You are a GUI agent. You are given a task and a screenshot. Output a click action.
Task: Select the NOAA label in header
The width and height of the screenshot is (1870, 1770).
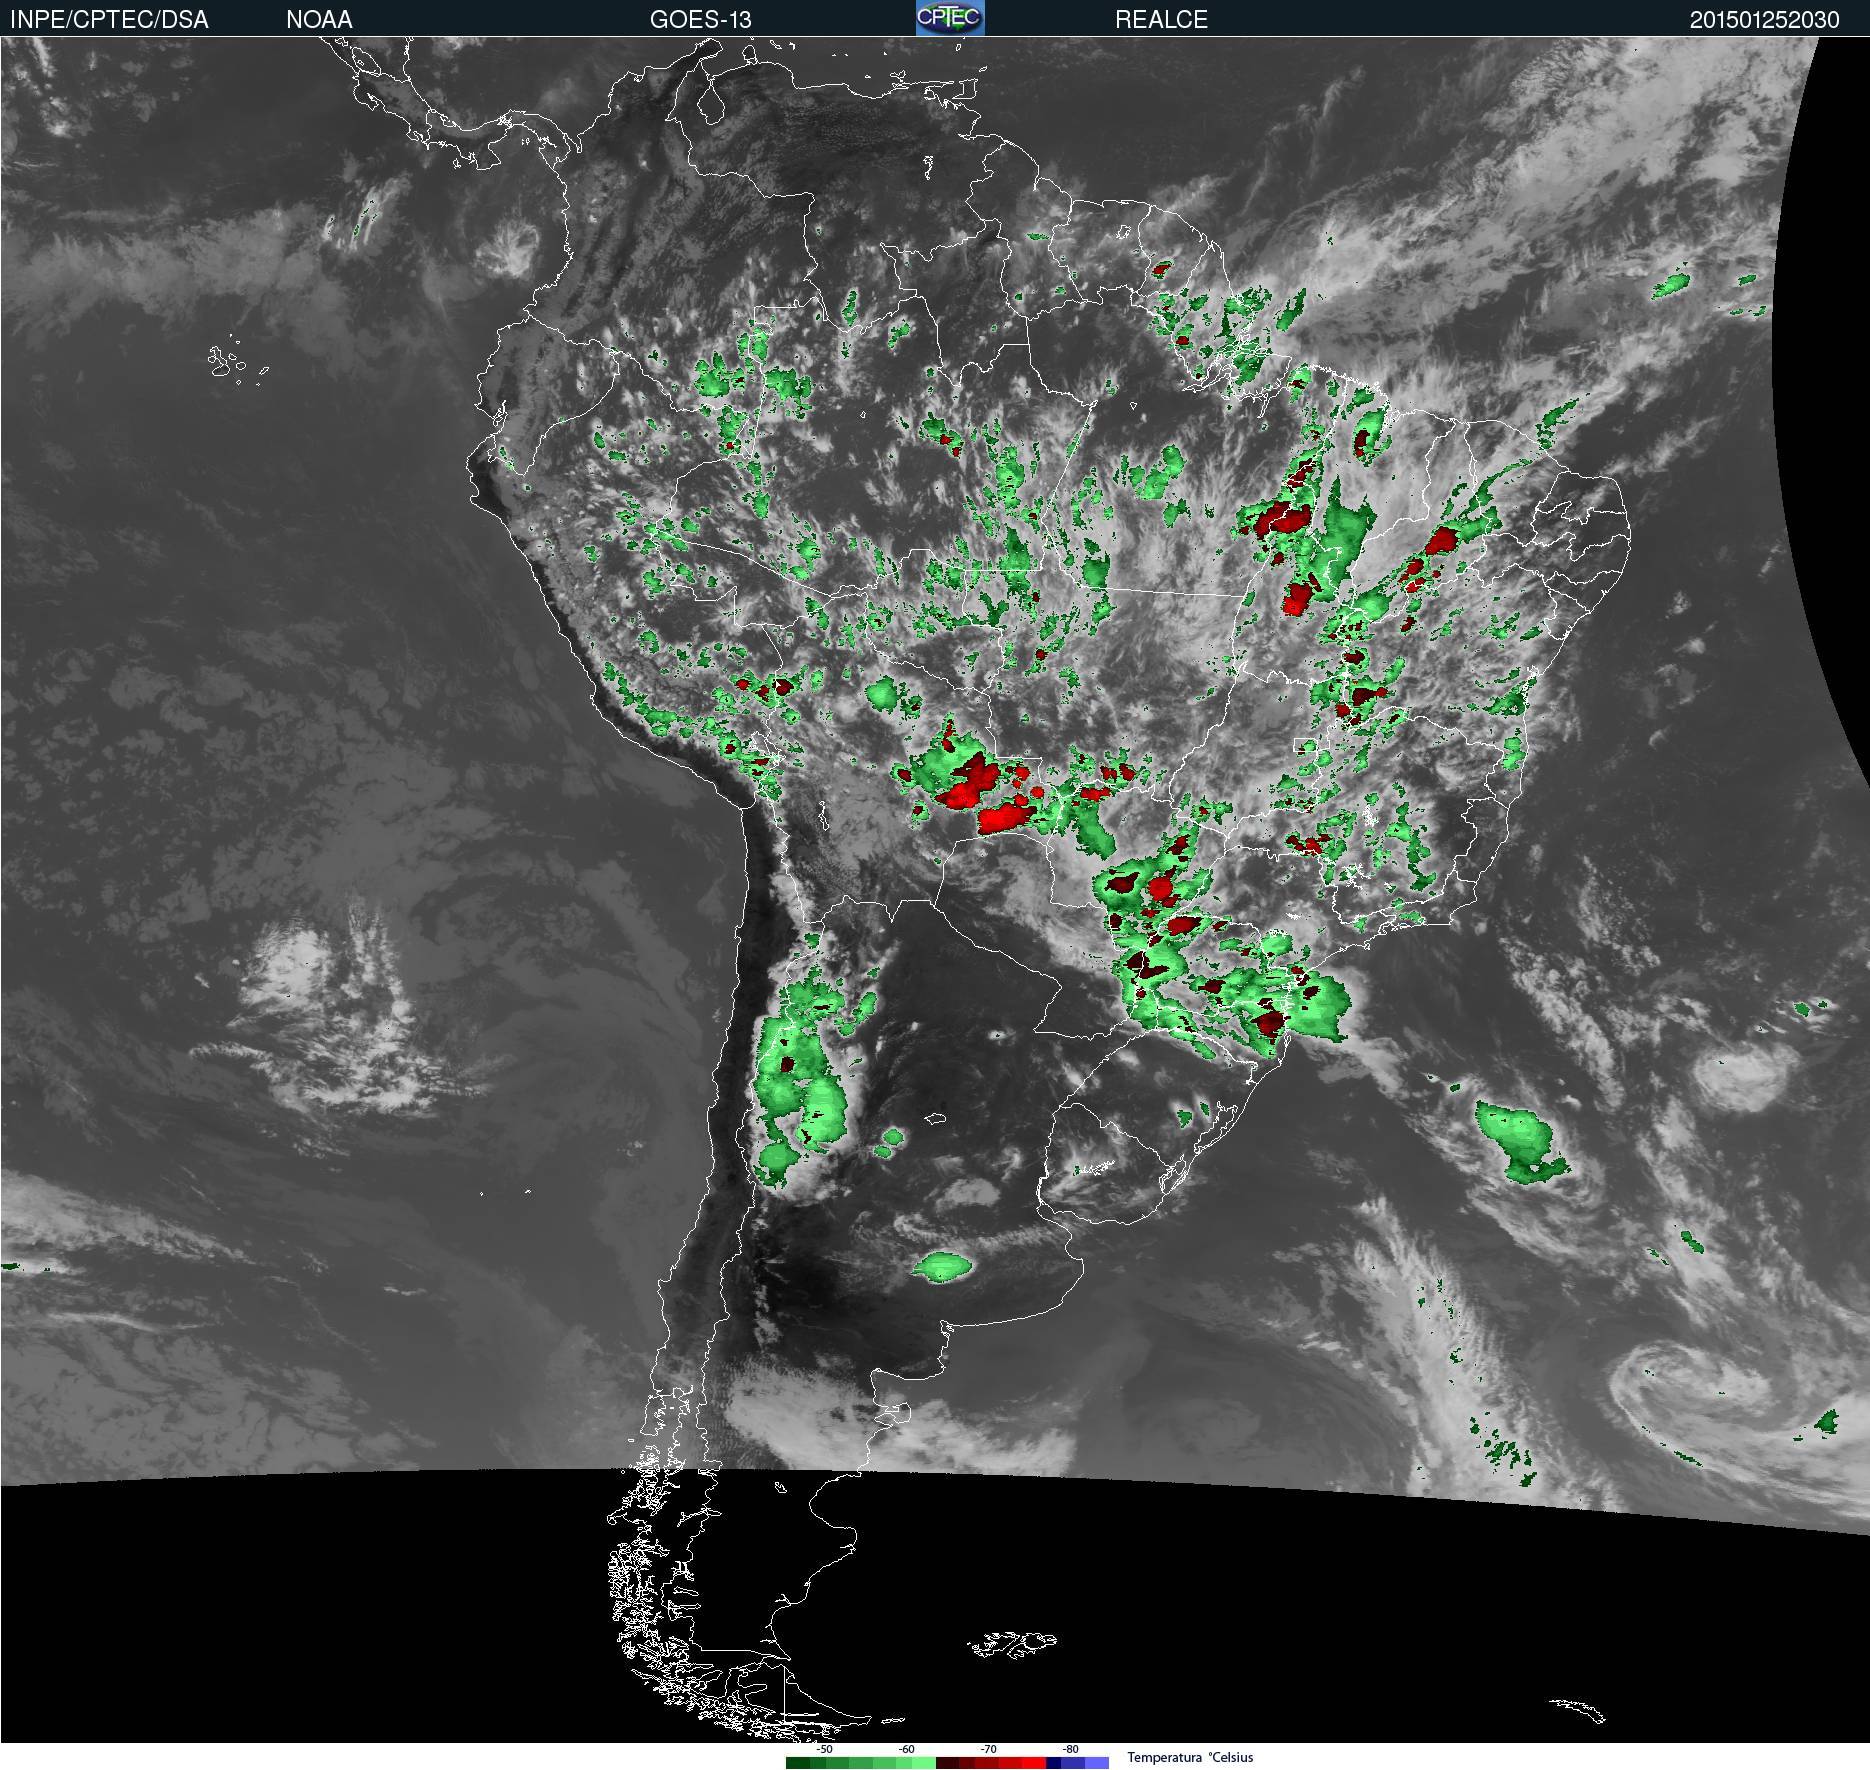point(319,19)
